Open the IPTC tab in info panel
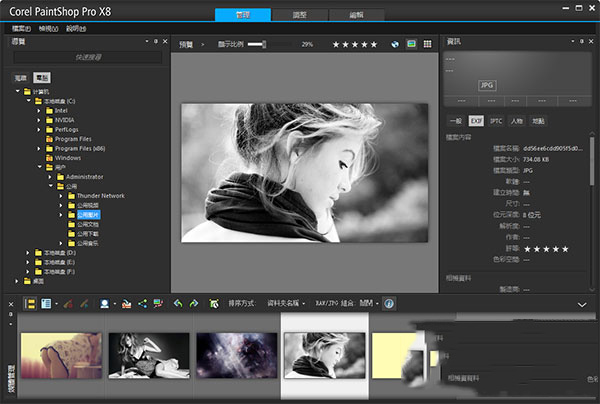This screenshot has width=600, height=404. click(x=496, y=121)
